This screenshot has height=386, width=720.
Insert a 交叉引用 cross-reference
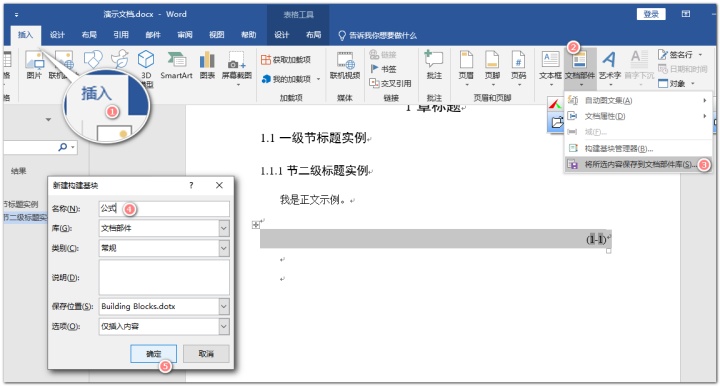391,83
